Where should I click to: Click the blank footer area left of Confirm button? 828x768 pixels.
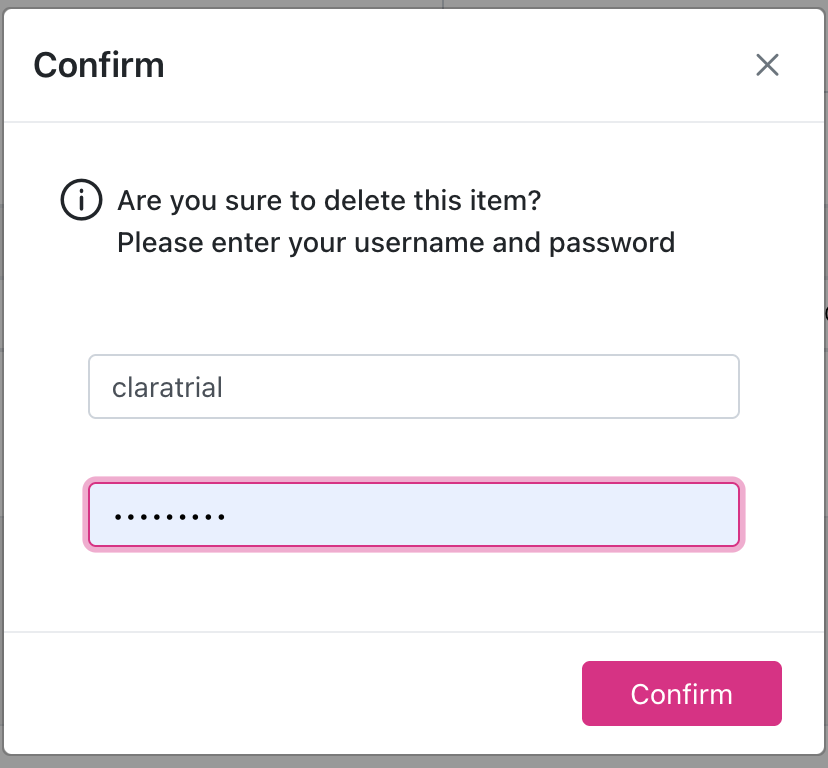(300, 693)
